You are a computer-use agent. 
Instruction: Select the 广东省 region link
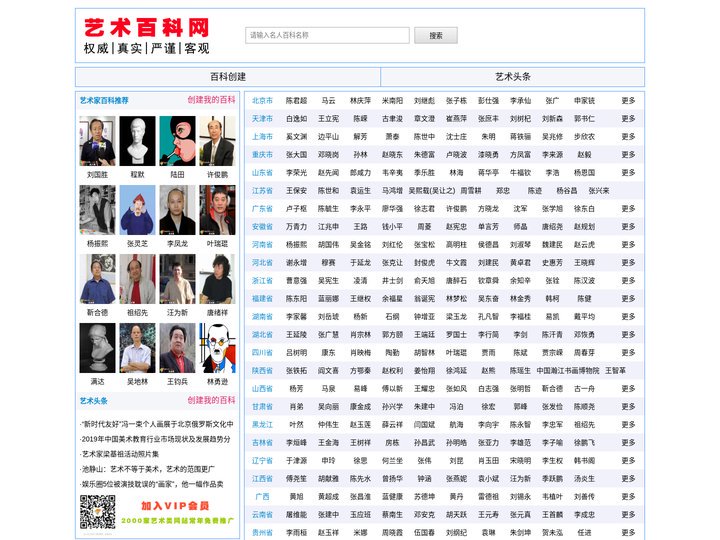coord(262,208)
